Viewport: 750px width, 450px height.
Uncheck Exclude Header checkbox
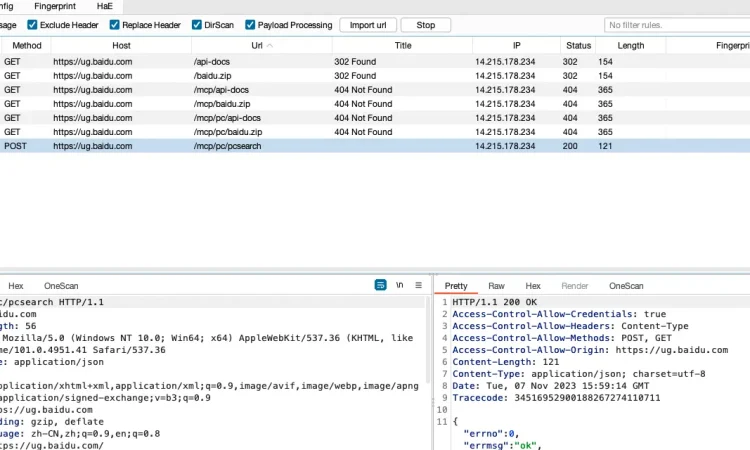[x=32, y=25]
